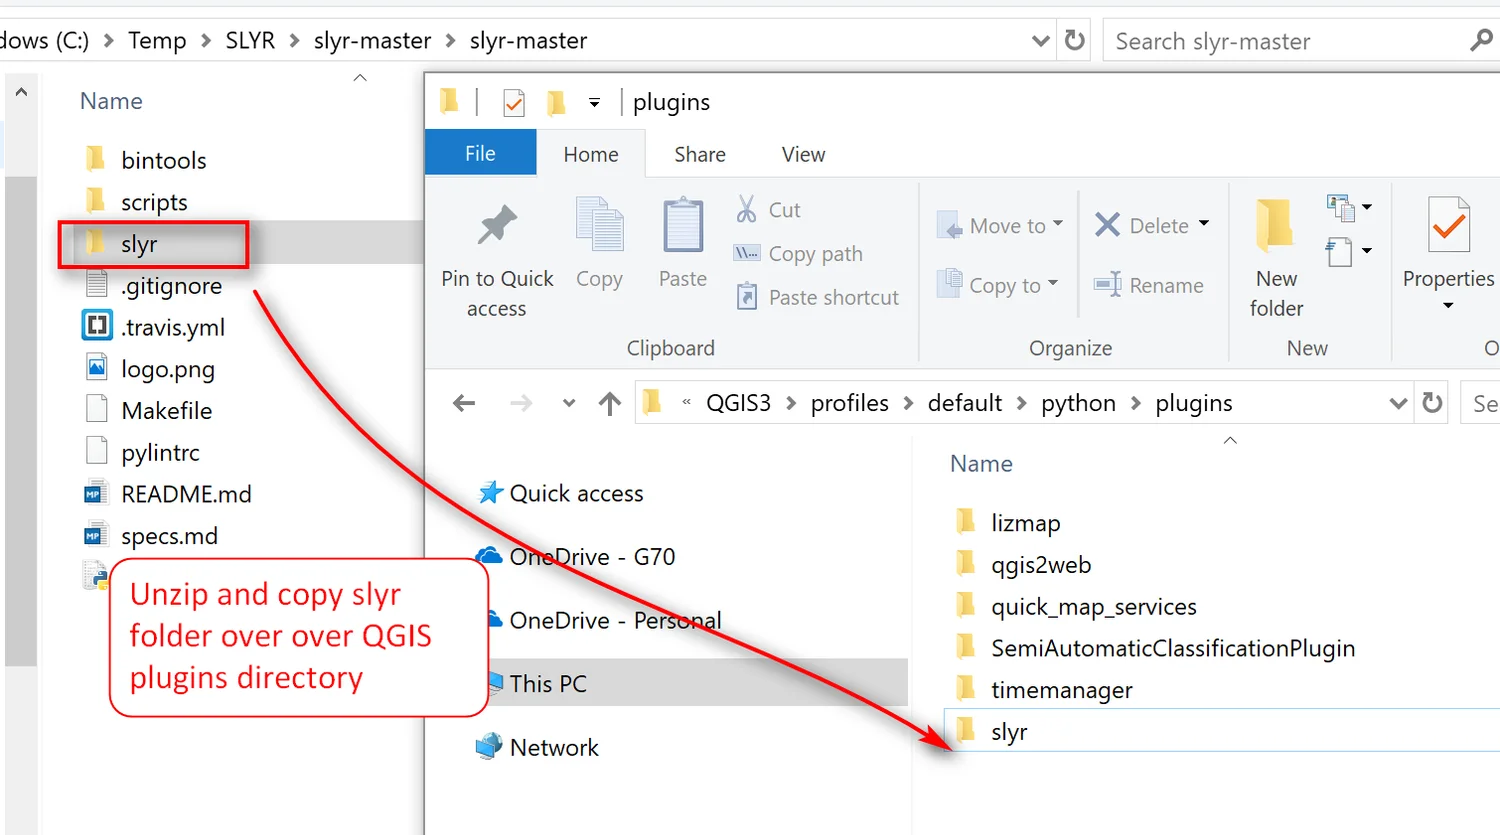Screen dimensions: 1500x835
Task: Switch to the Share ribbon tab
Action: tap(700, 154)
